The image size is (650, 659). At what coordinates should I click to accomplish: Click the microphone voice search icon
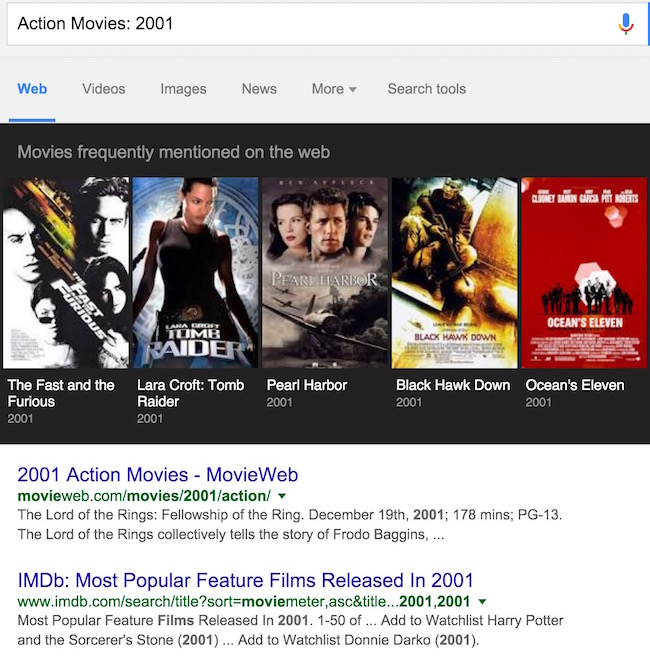tap(626, 24)
